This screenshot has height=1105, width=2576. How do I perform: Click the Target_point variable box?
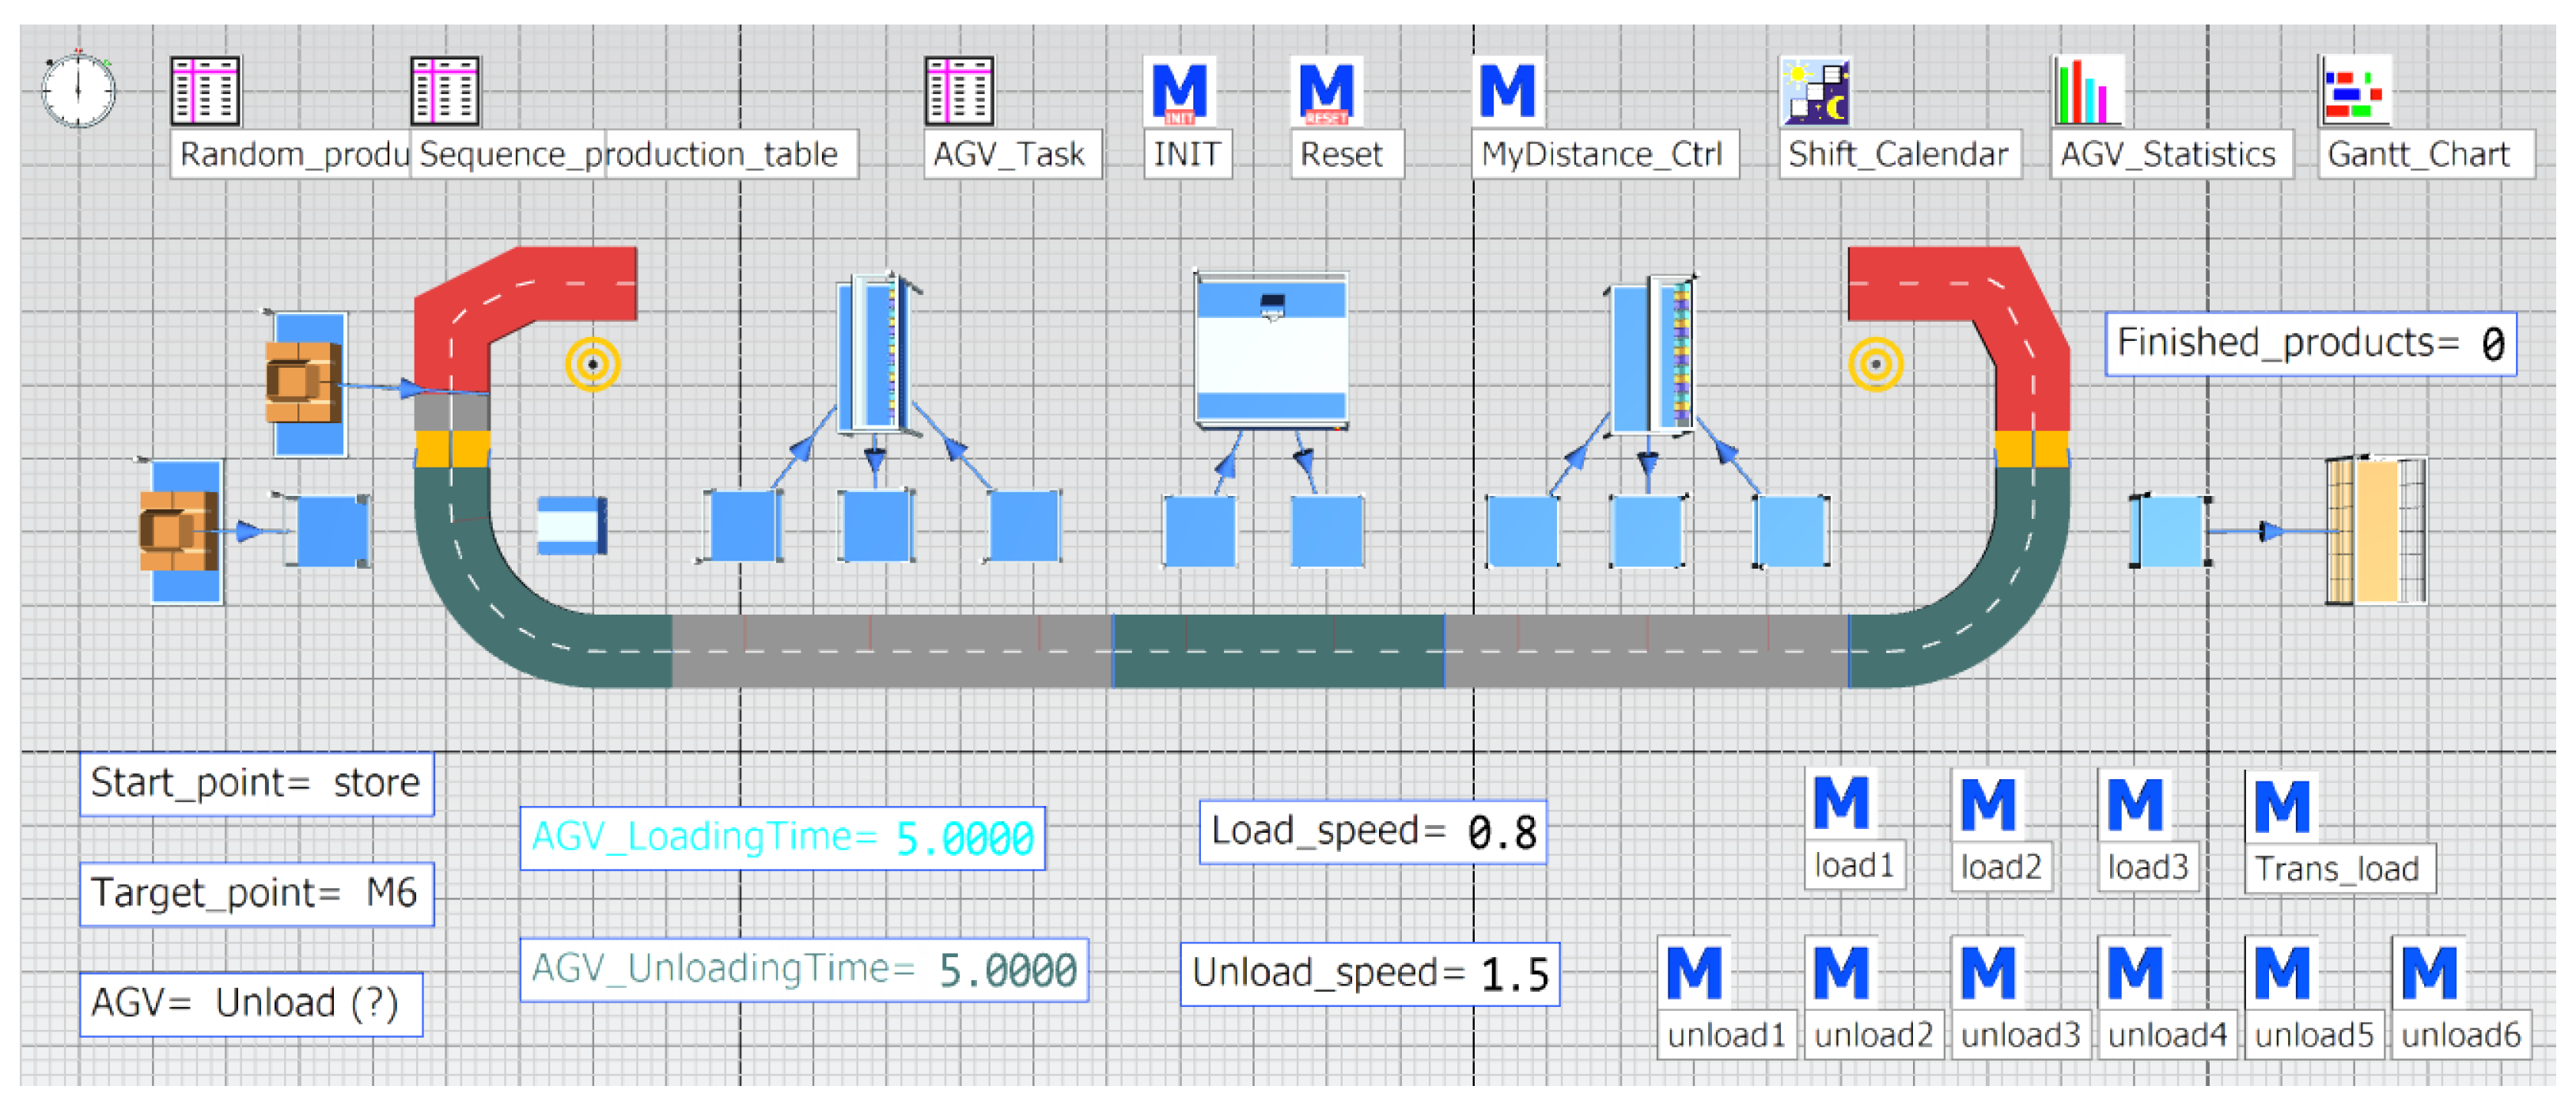click(x=256, y=894)
